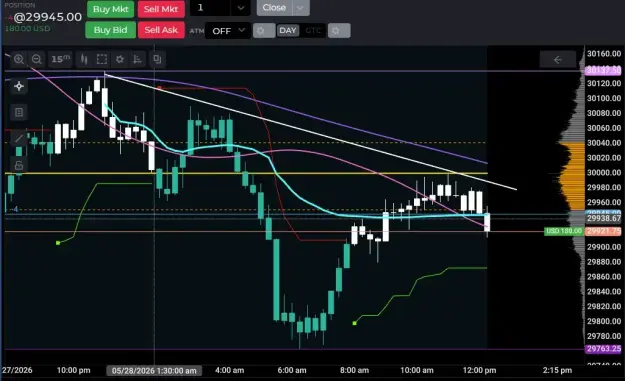The image size is (625, 381).
Task: Select the dashed rectangle selection tool
Action: click(x=102, y=59)
